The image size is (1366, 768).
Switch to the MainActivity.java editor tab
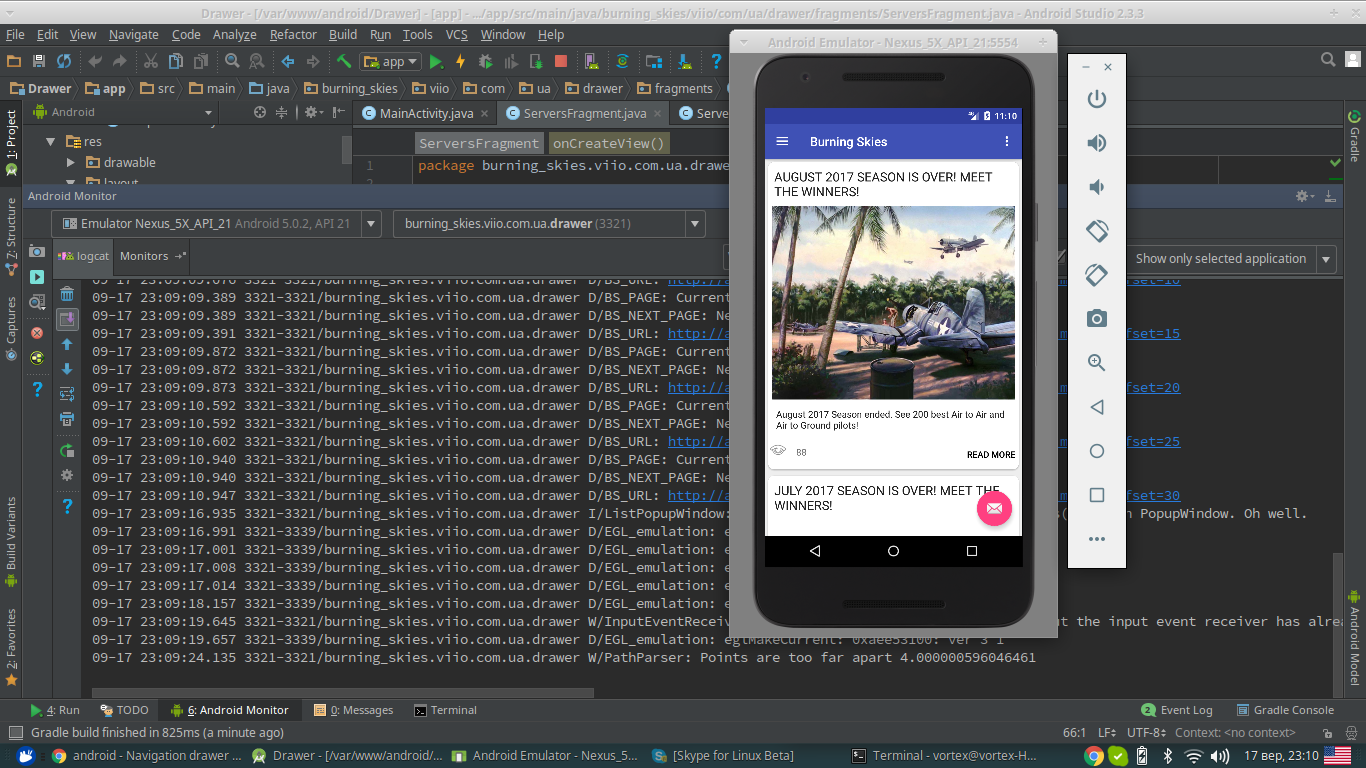pos(418,113)
